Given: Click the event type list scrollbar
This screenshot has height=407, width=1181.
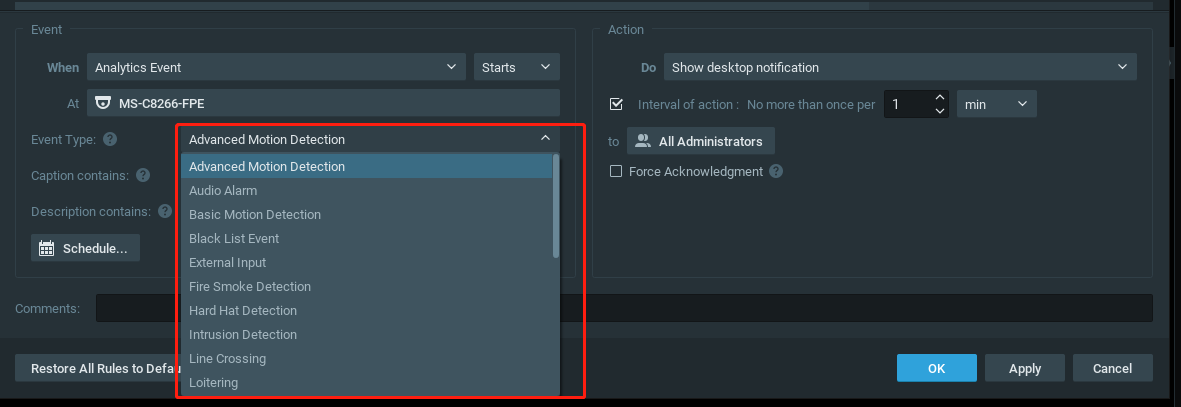Looking at the screenshot, I should click(556, 206).
